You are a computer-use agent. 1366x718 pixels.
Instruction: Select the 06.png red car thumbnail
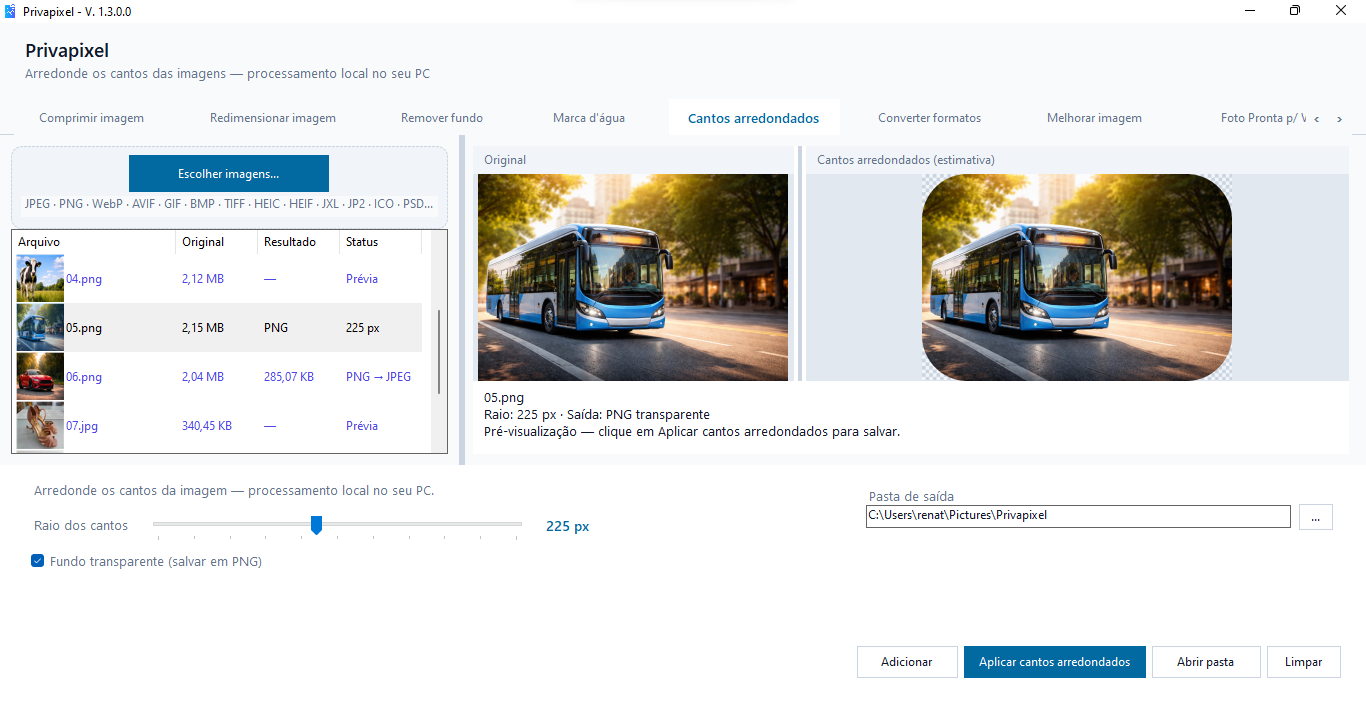coord(40,376)
